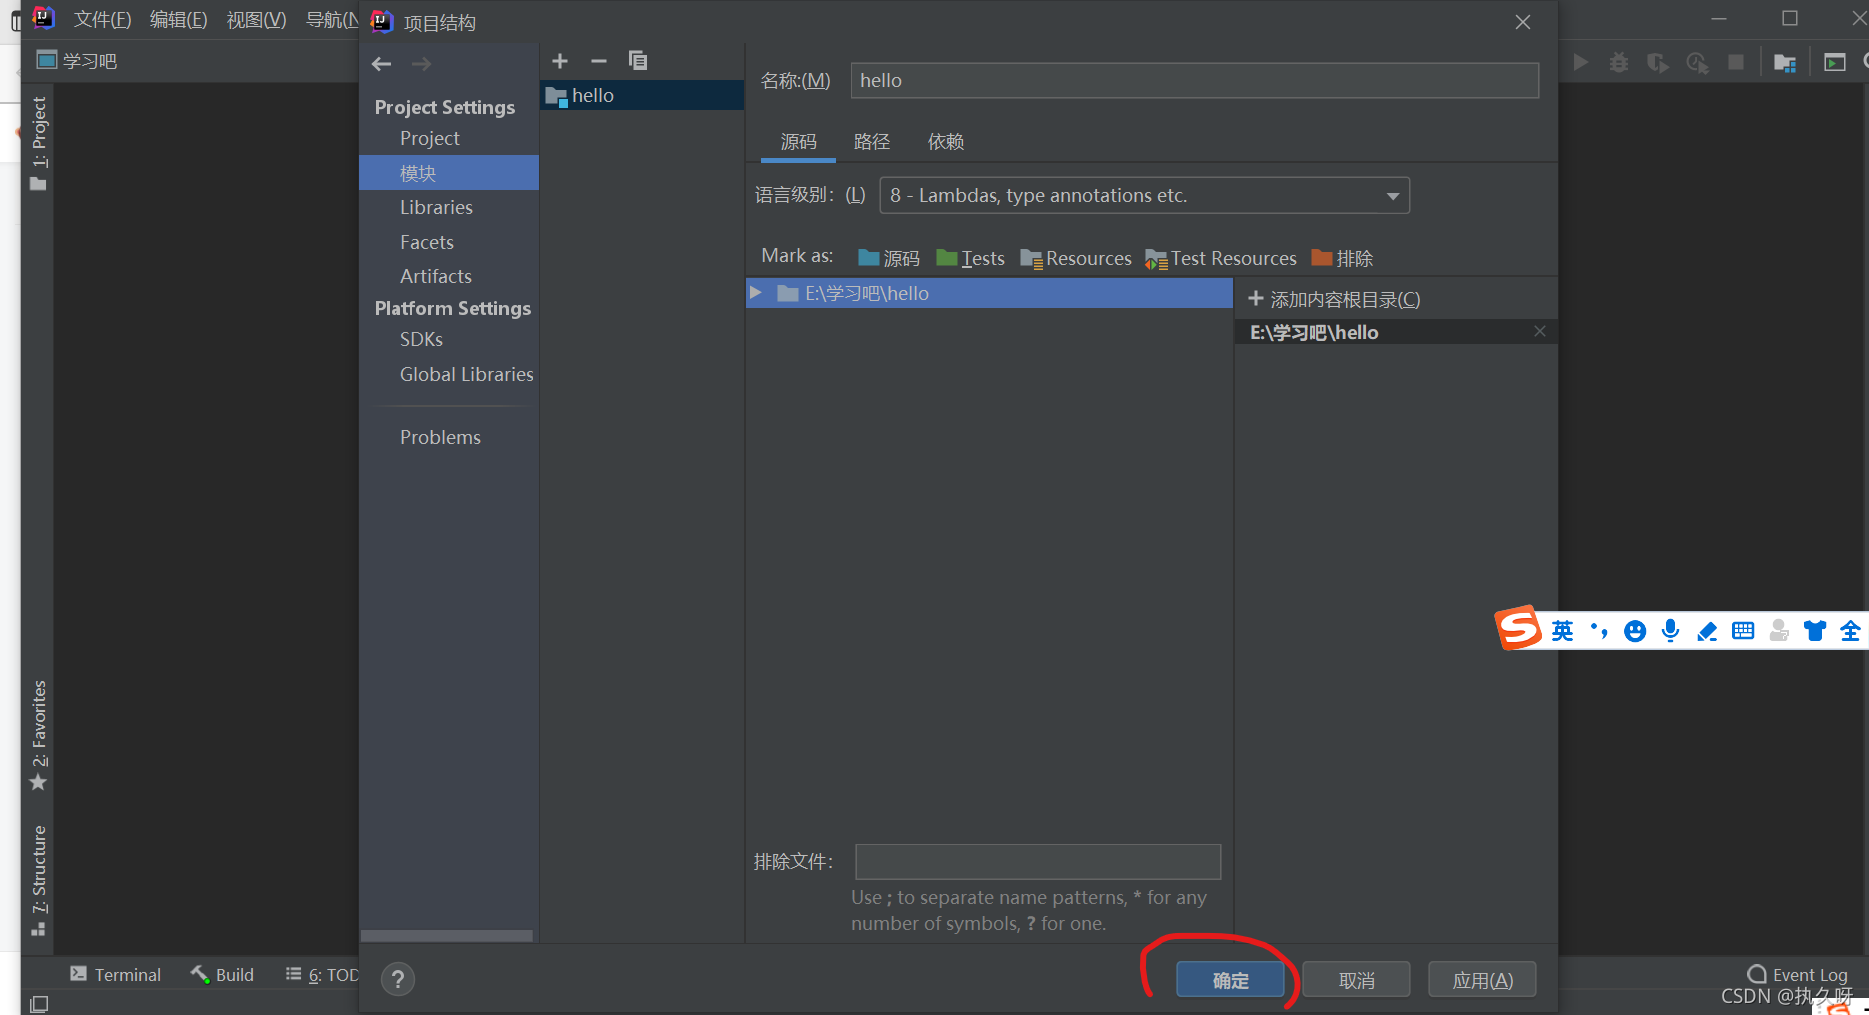This screenshot has width=1869, height=1015.
Task: Open the help question mark button
Action: tap(397, 979)
